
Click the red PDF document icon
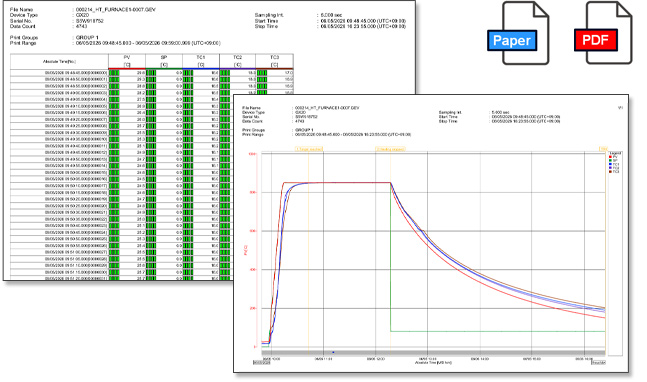tap(603, 33)
